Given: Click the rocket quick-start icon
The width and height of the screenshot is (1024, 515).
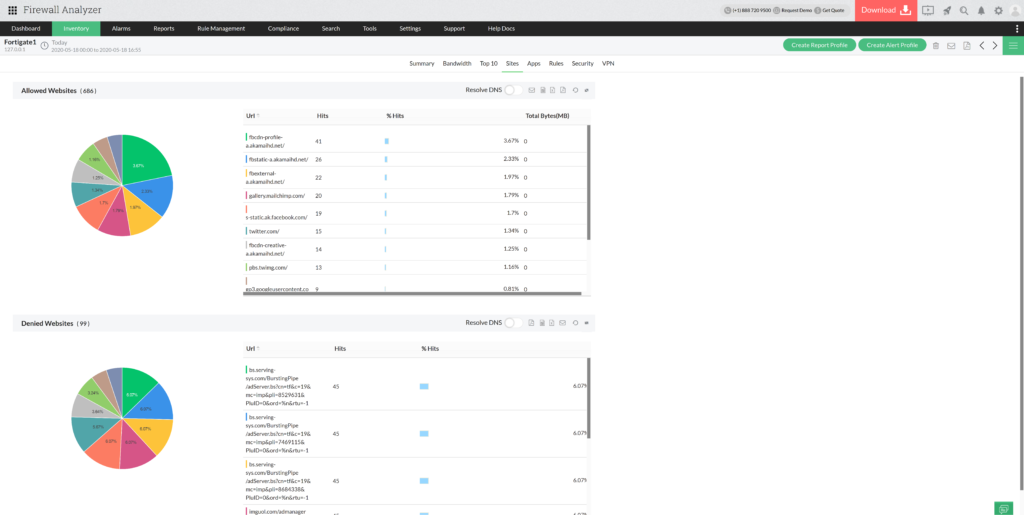Looking at the screenshot, I should tap(946, 10).
